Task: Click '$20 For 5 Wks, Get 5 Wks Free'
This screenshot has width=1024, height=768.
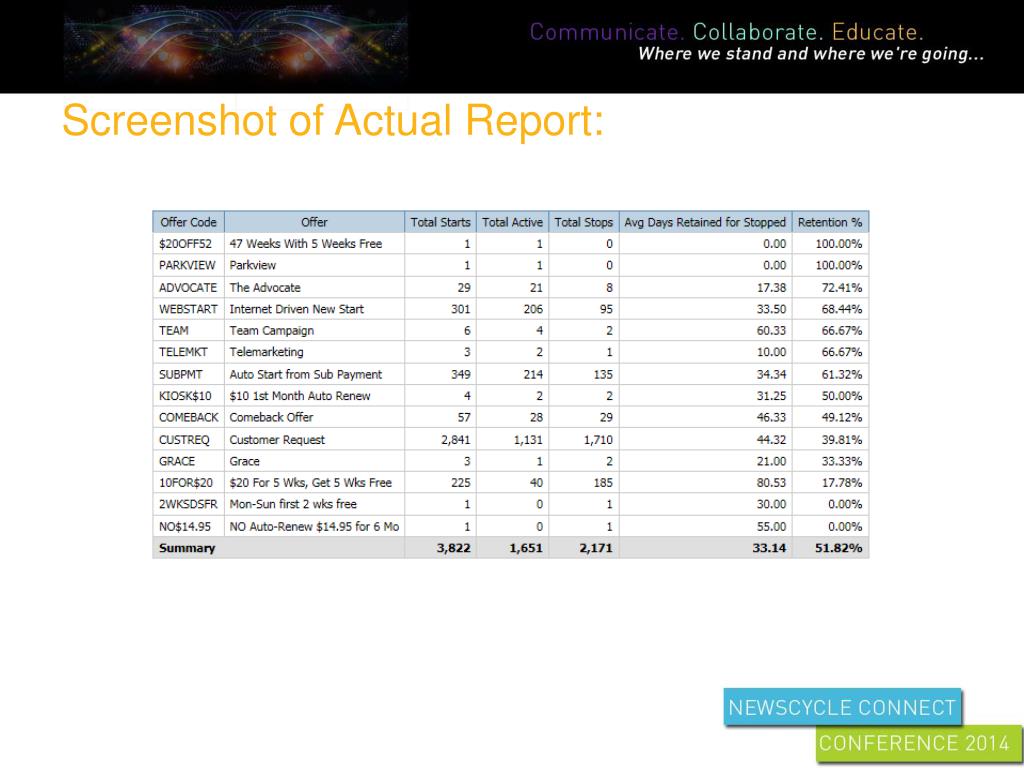Action: click(311, 483)
